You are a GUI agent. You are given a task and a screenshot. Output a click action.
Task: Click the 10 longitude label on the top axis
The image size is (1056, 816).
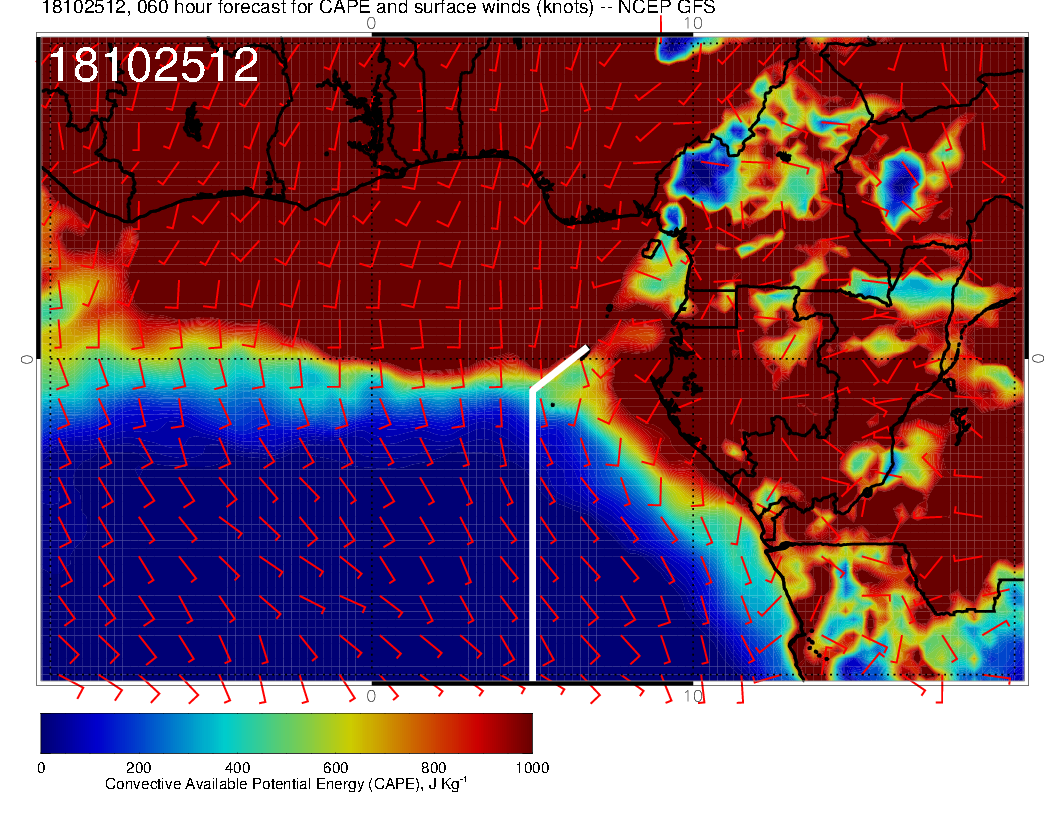pyautogui.click(x=693, y=23)
